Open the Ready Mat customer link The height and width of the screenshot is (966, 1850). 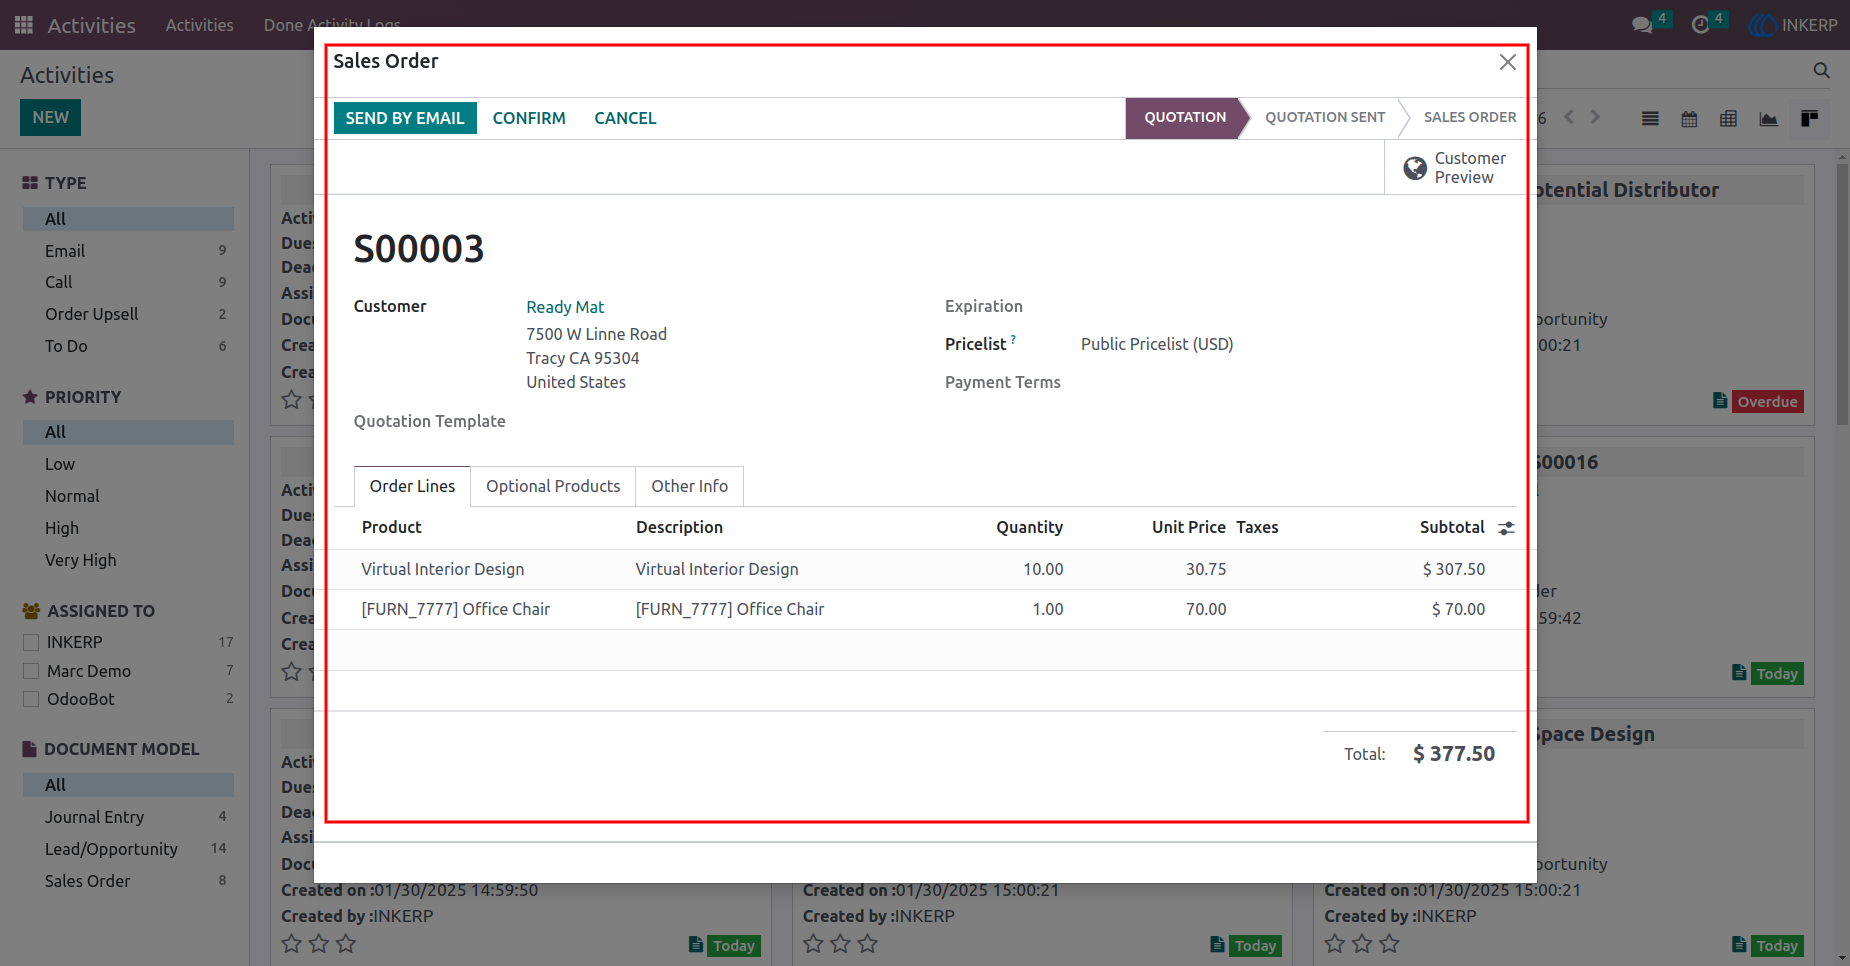tap(565, 307)
